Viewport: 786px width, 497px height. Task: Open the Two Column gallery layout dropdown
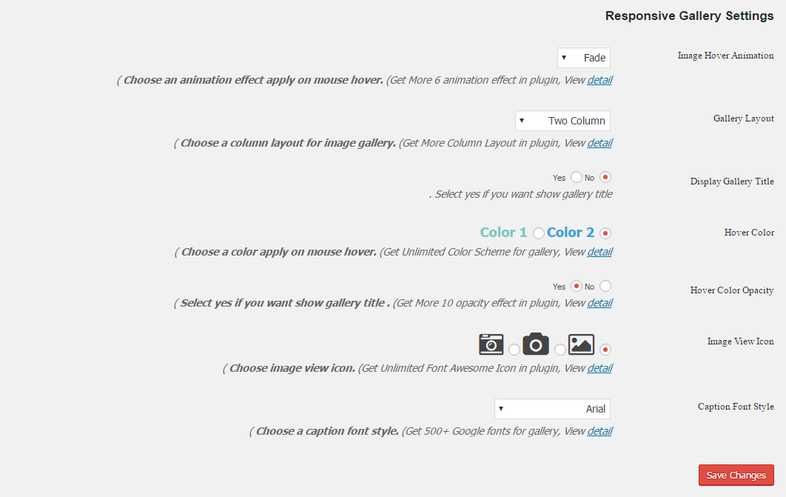point(563,121)
